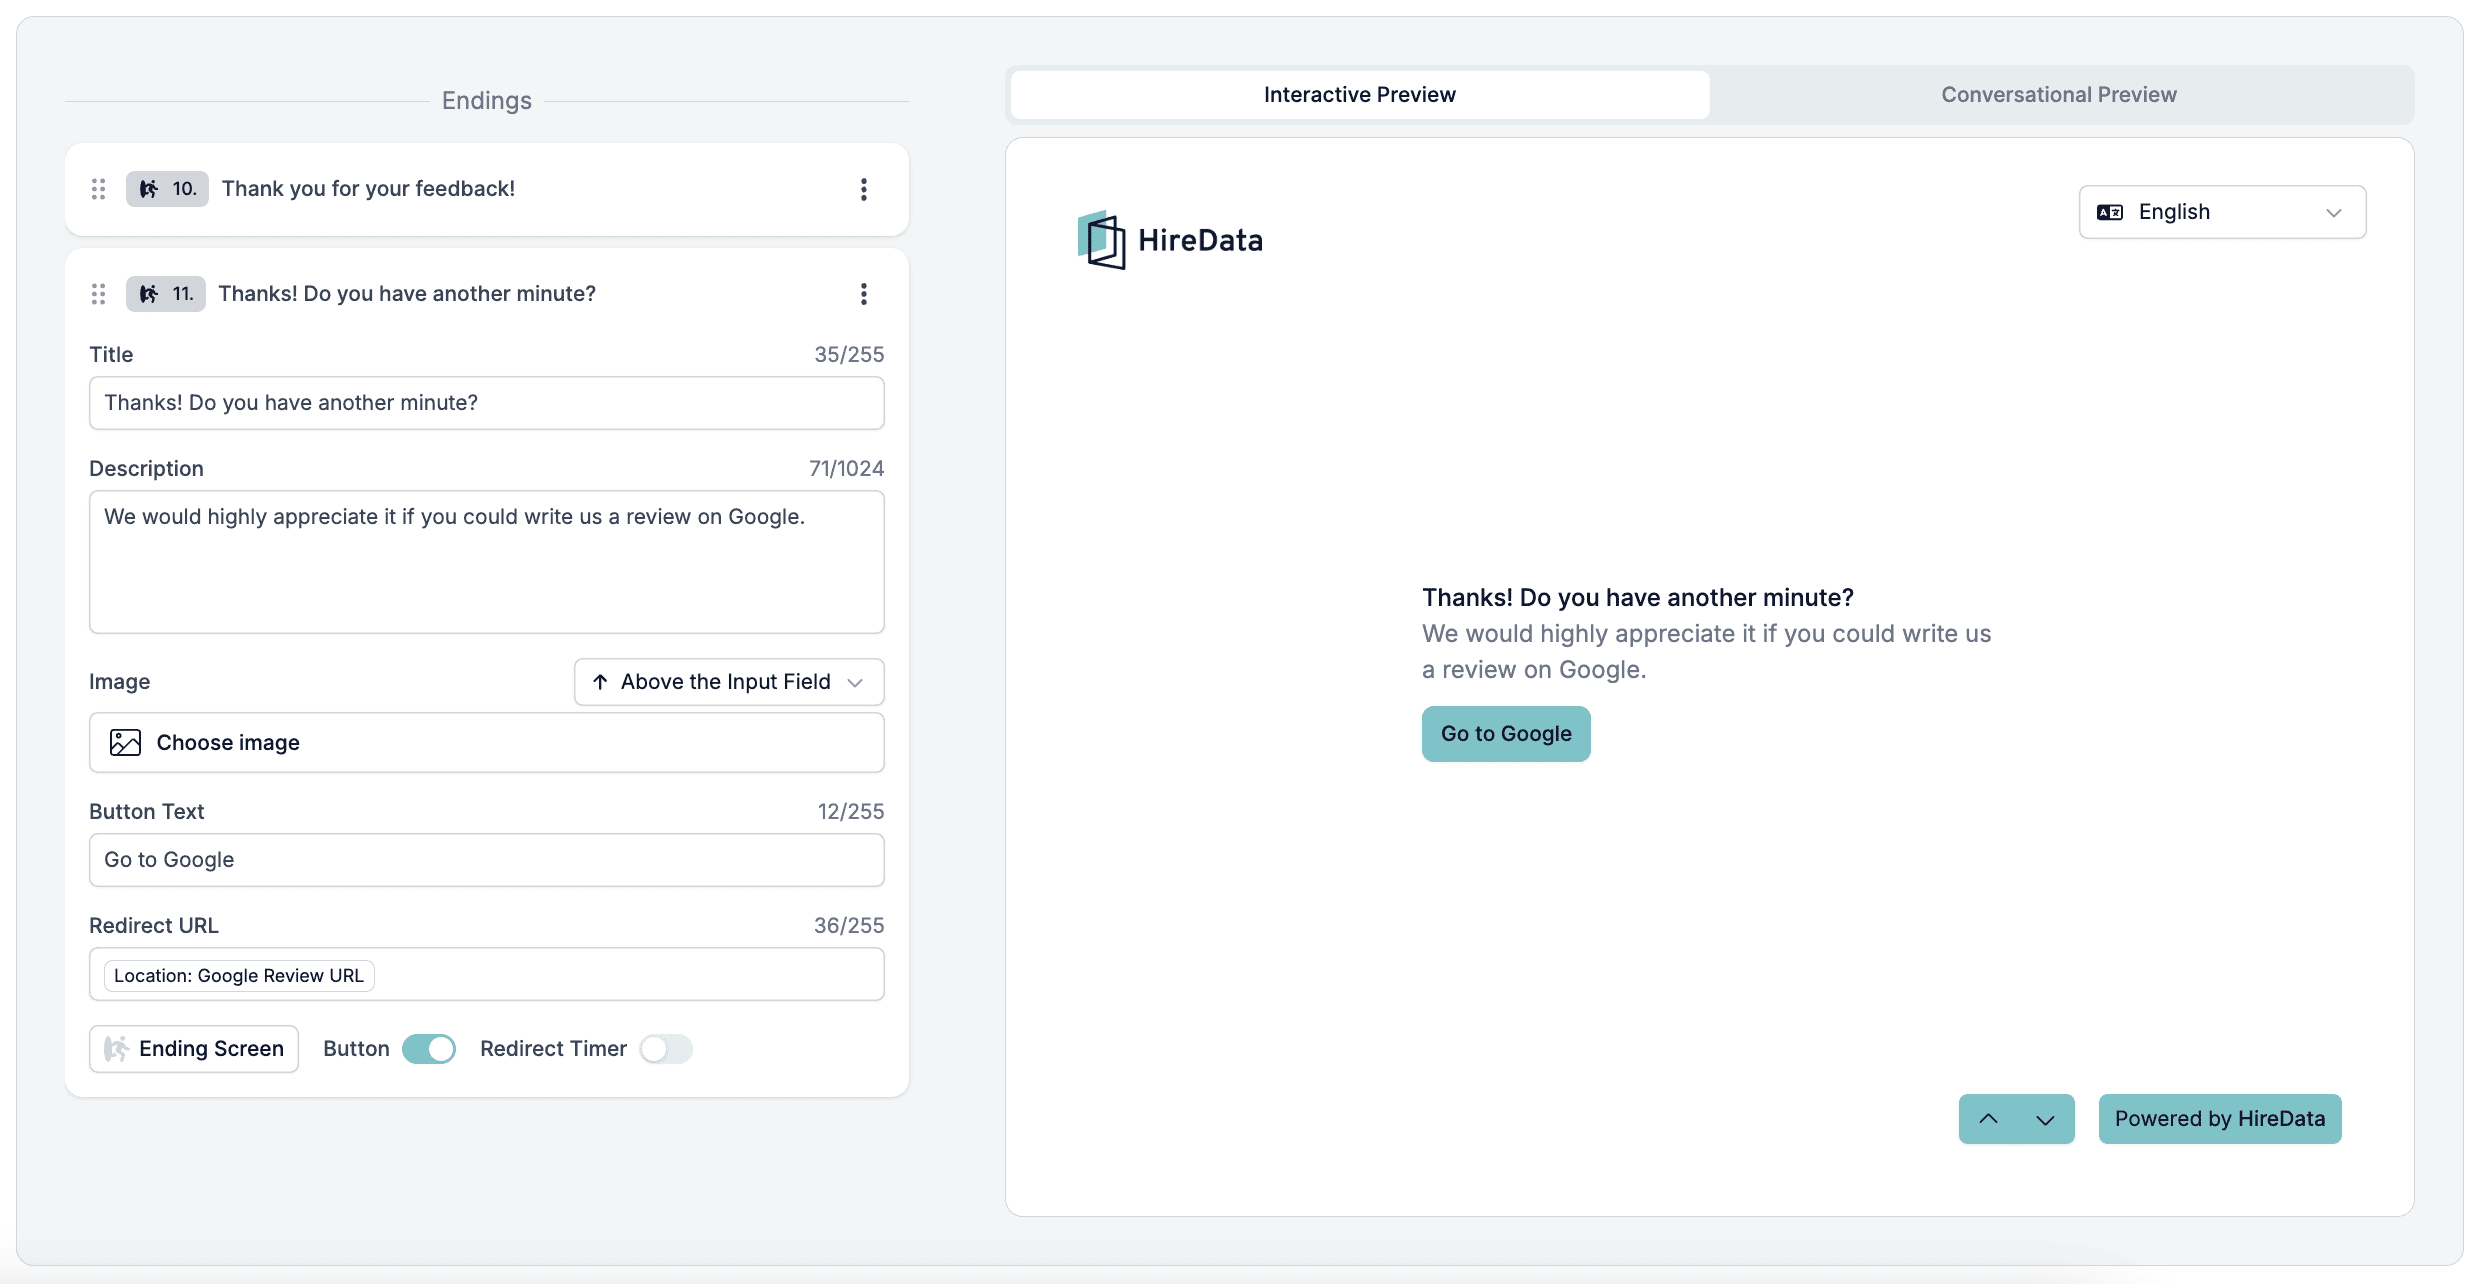Collapse the ending 'Thanks! Do you have another minute?'

point(407,294)
